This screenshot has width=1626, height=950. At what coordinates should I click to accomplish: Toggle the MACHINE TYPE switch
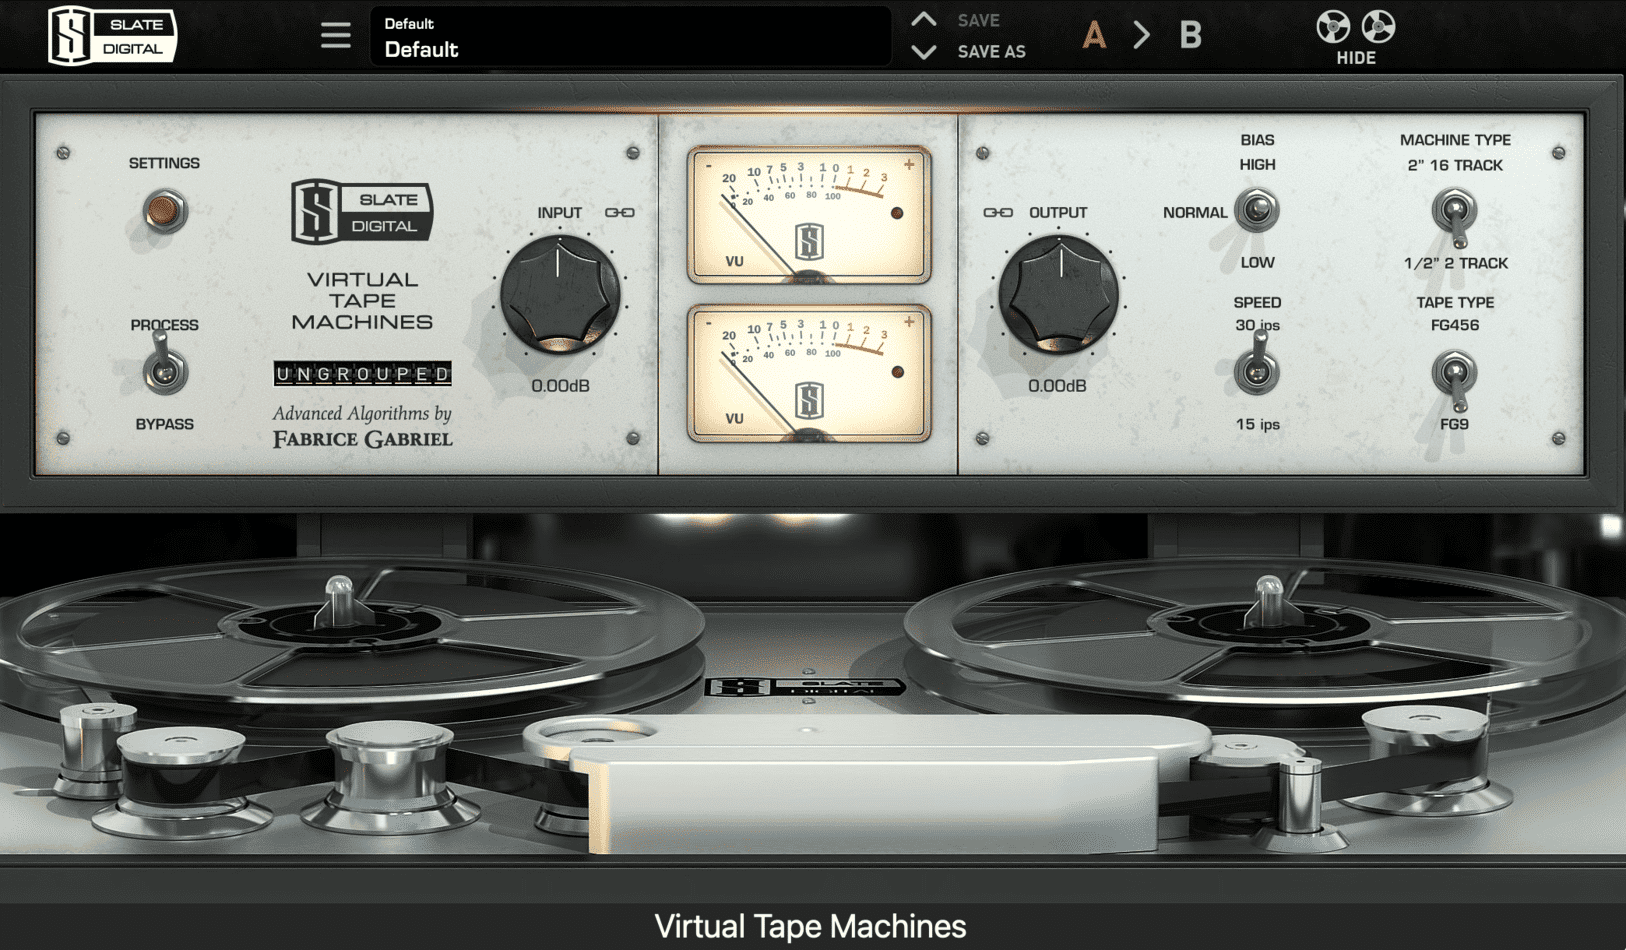coord(1455,217)
